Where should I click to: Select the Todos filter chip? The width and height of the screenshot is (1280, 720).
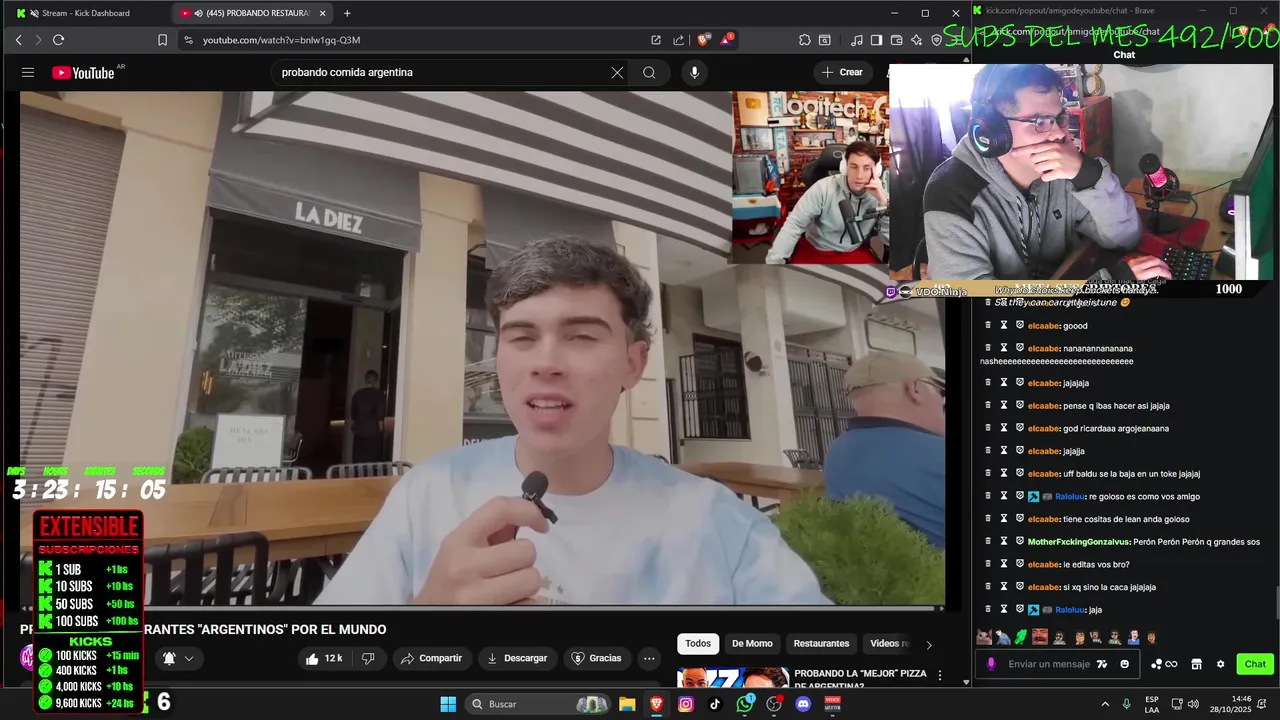click(x=698, y=644)
